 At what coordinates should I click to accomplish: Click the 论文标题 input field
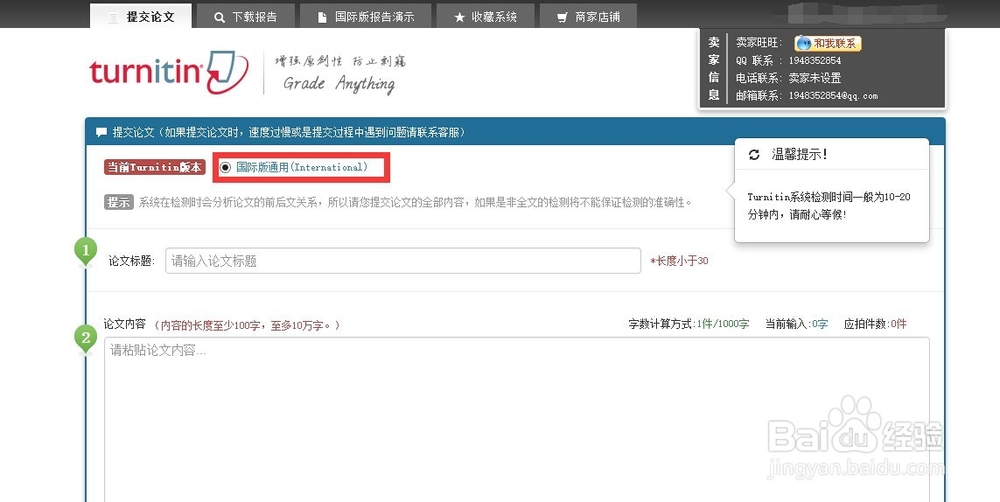coord(403,261)
